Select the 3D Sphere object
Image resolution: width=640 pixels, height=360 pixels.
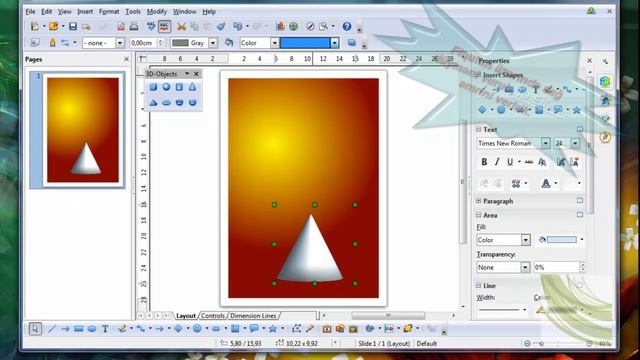point(166,87)
